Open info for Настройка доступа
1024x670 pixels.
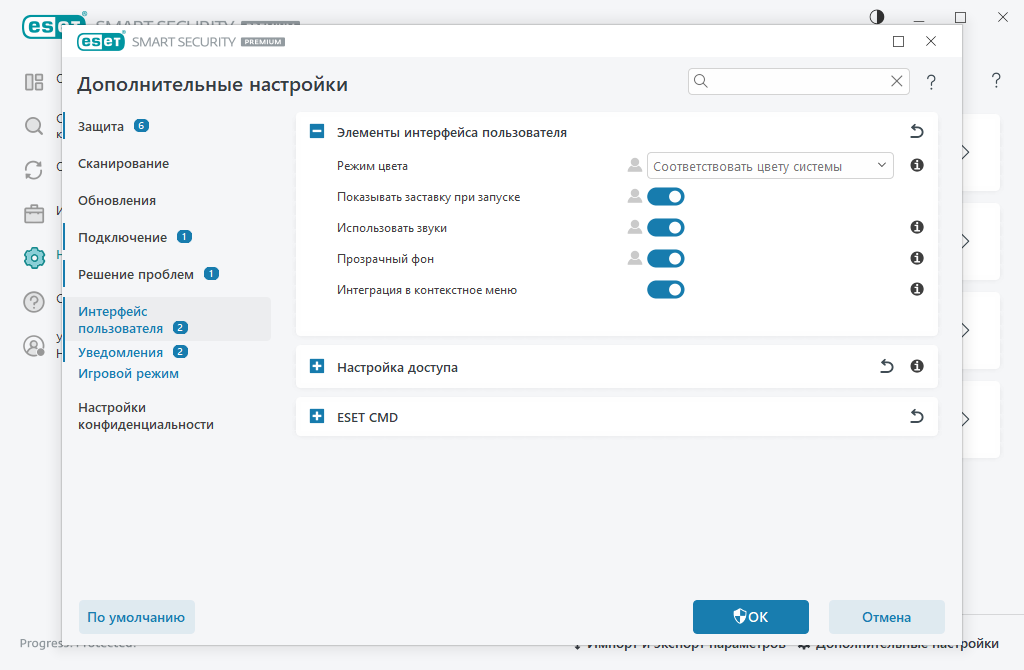[917, 366]
